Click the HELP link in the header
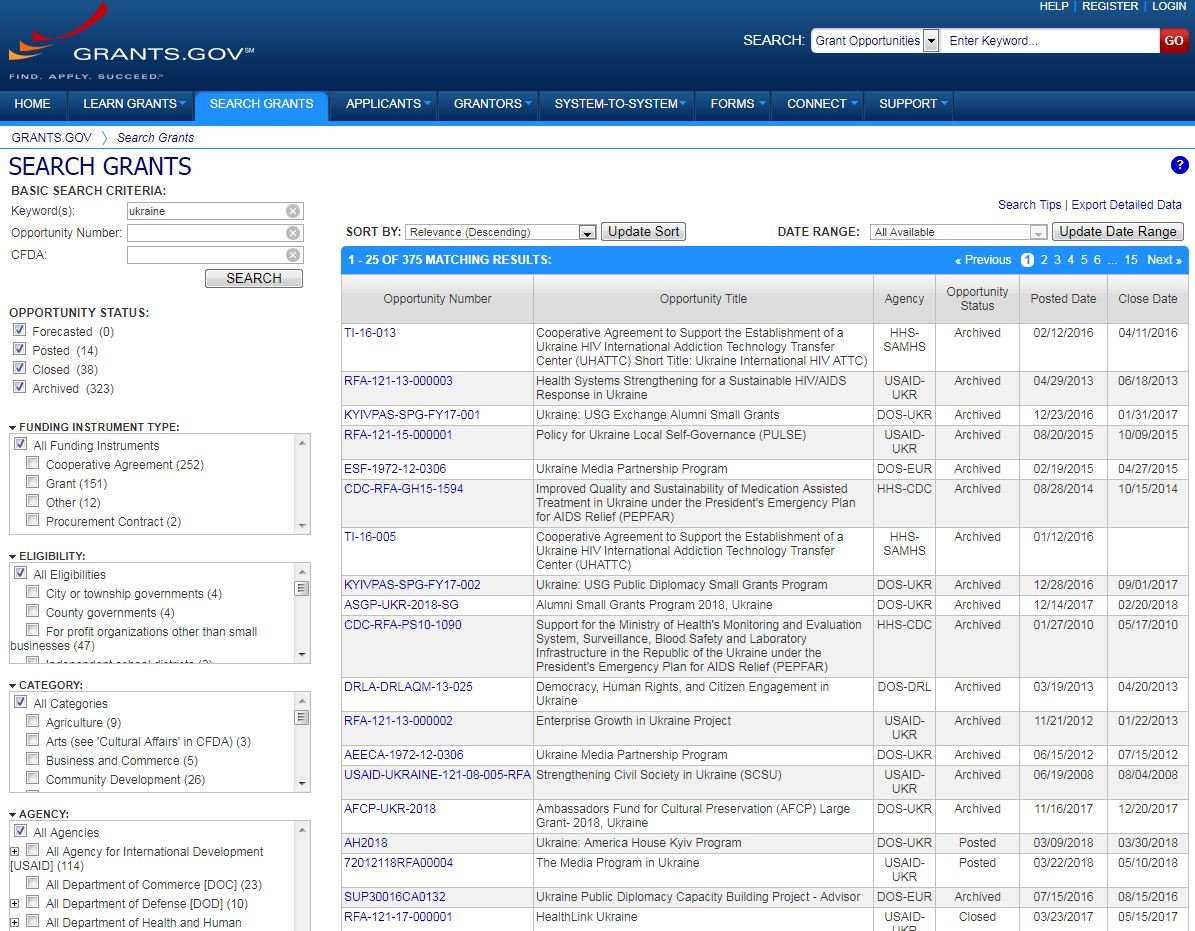 (x=1054, y=6)
